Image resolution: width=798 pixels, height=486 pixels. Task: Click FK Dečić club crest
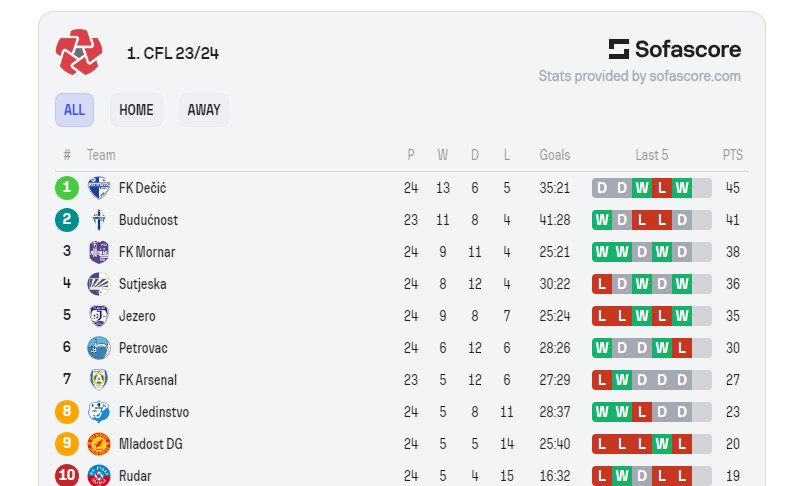click(x=99, y=188)
